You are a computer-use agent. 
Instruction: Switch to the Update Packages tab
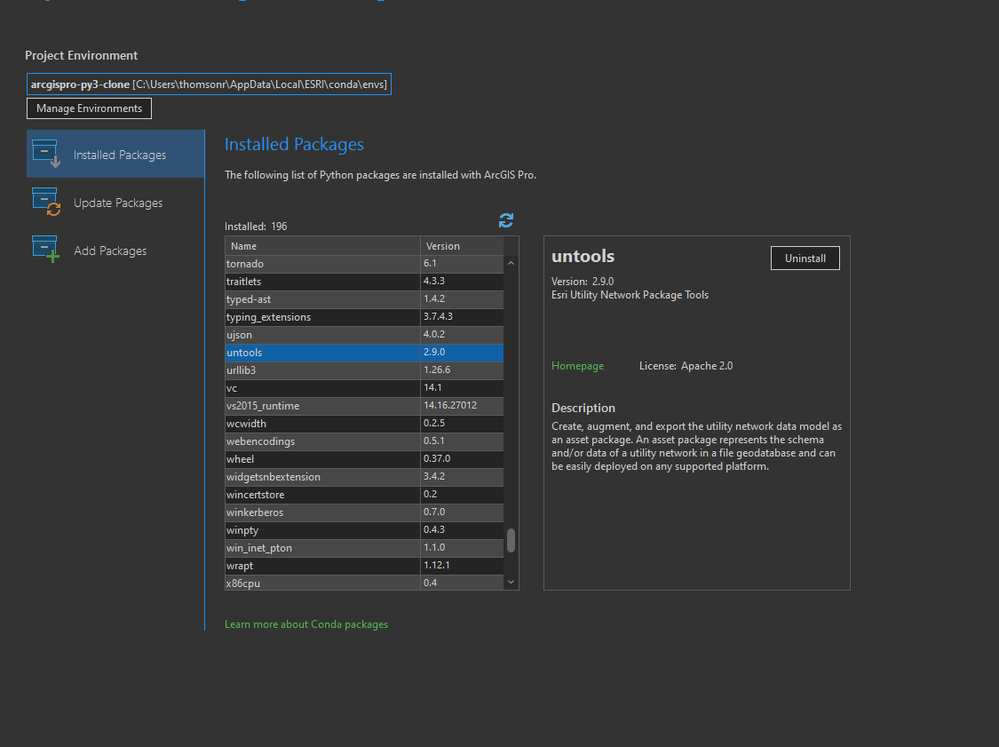click(117, 203)
